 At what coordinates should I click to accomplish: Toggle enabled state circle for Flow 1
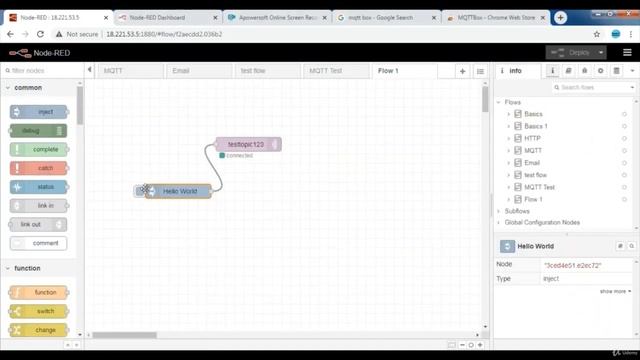pyautogui.click(x=624, y=200)
